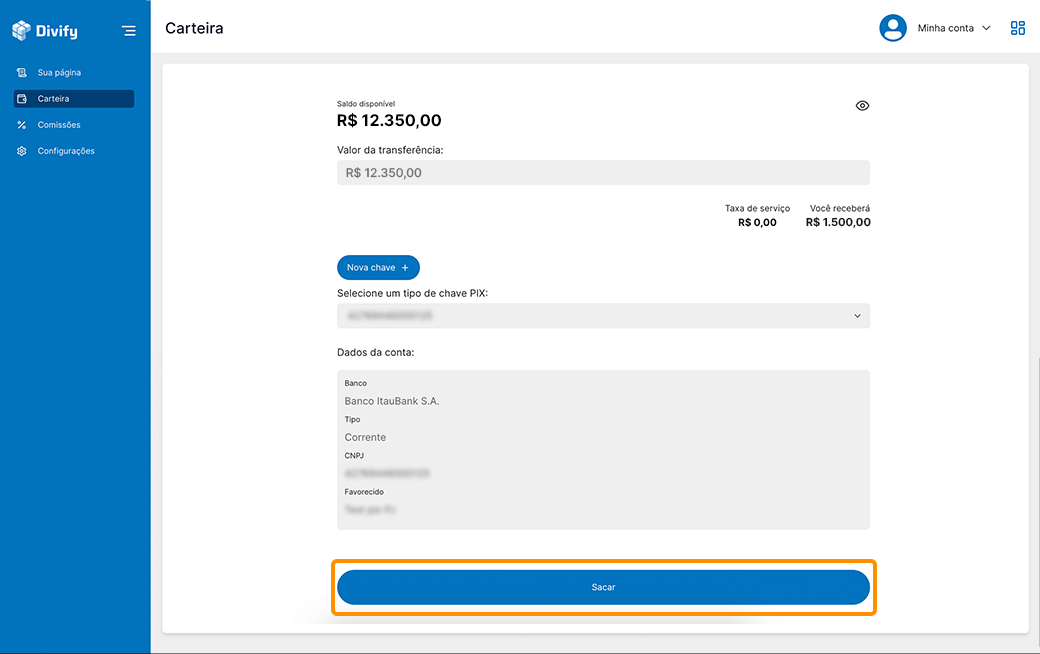Open the PIX key type dropdown
This screenshot has height=654, width=1040.
pos(603,316)
